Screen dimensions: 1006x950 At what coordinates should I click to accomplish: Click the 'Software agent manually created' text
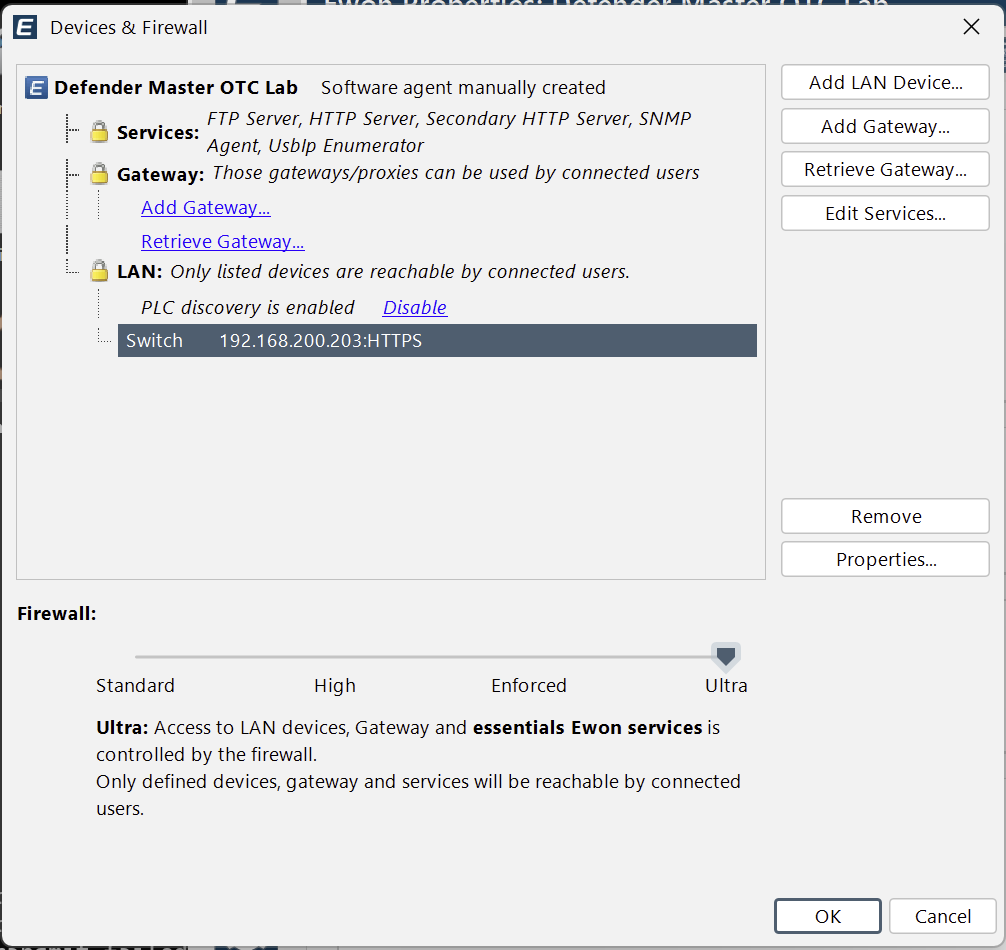click(463, 87)
